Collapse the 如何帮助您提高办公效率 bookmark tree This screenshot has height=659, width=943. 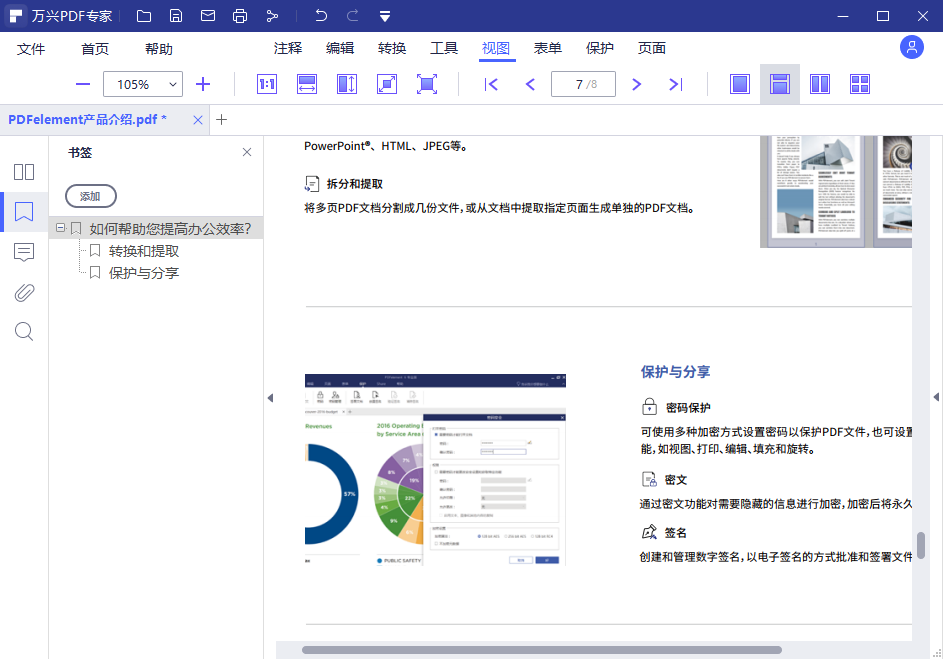[x=61, y=227]
